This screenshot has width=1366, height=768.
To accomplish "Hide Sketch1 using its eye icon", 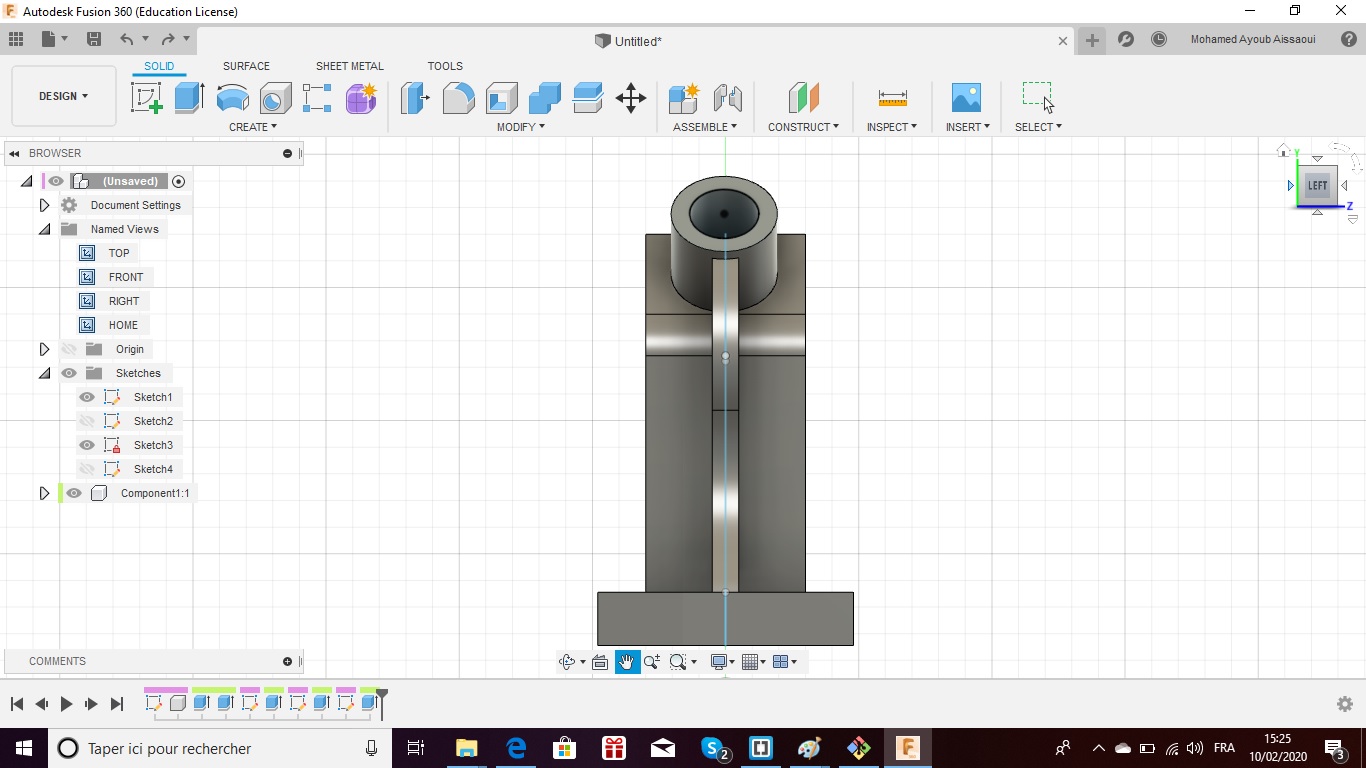I will (x=87, y=397).
